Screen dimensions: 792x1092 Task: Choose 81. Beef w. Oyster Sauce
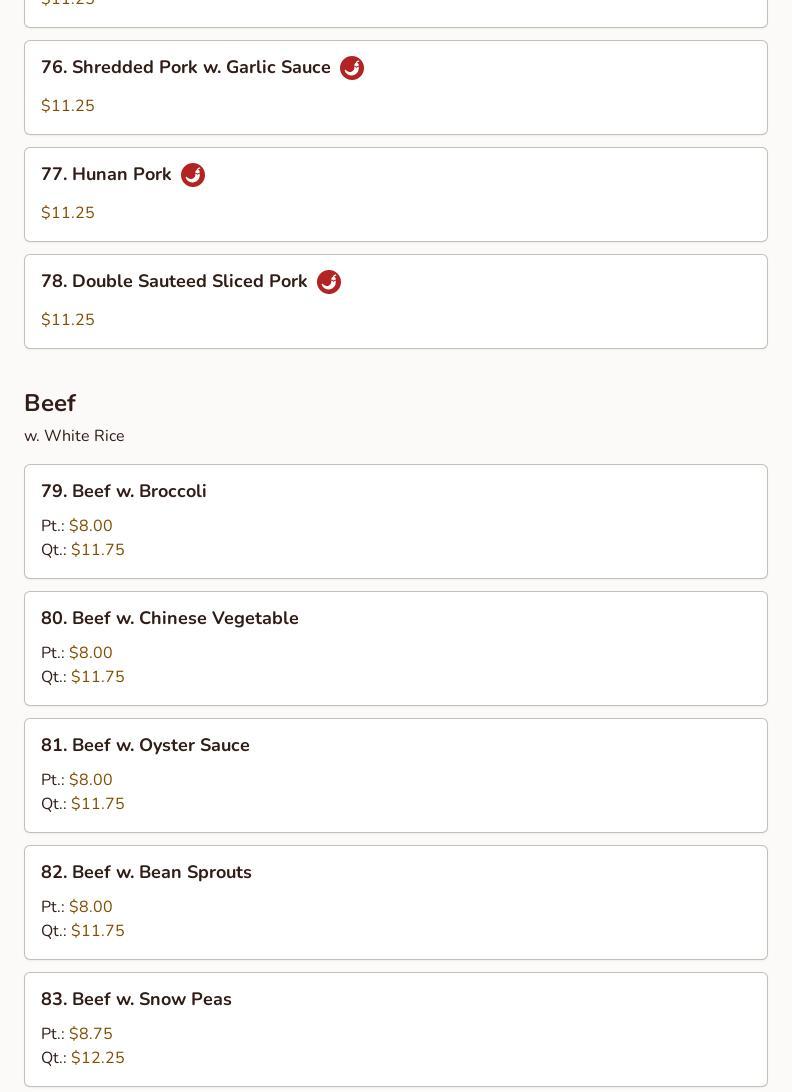click(145, 745)
